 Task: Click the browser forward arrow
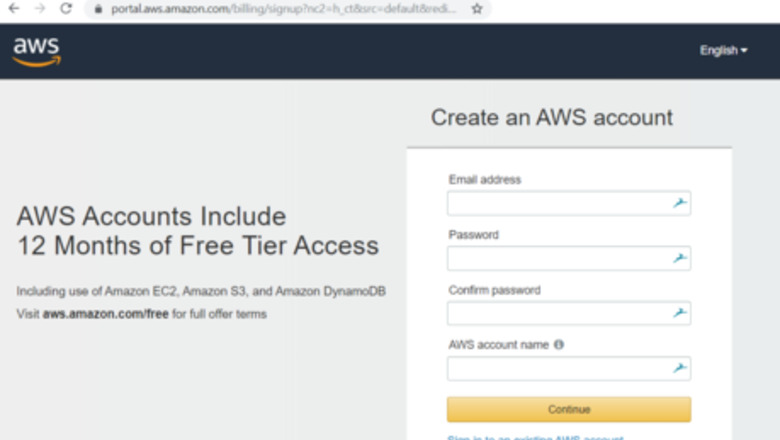(40, 8)
